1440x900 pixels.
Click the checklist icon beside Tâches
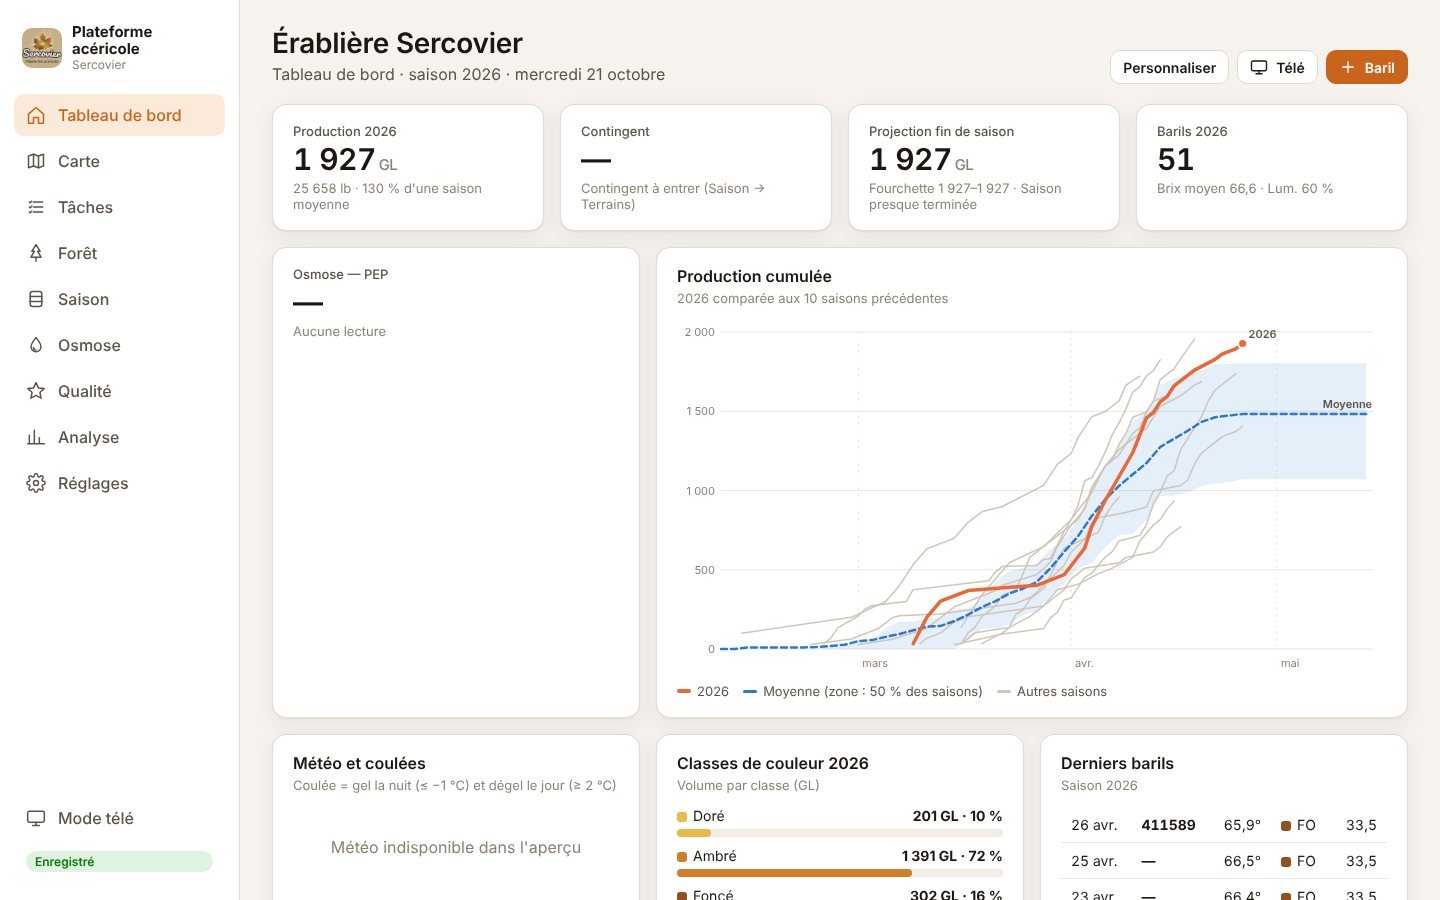pos(36,207)
